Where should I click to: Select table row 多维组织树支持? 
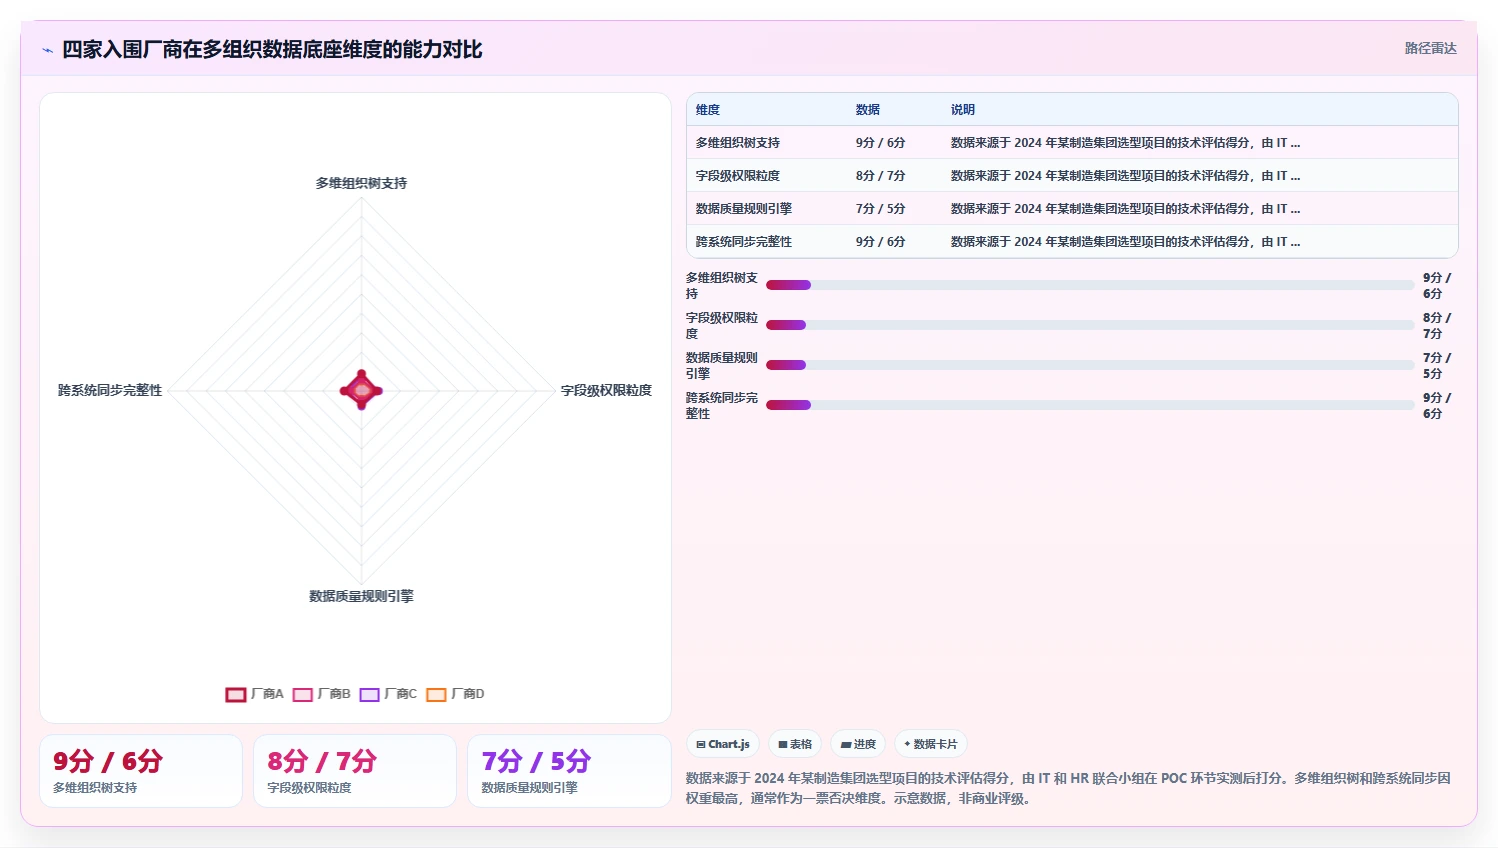(1072, 143)
